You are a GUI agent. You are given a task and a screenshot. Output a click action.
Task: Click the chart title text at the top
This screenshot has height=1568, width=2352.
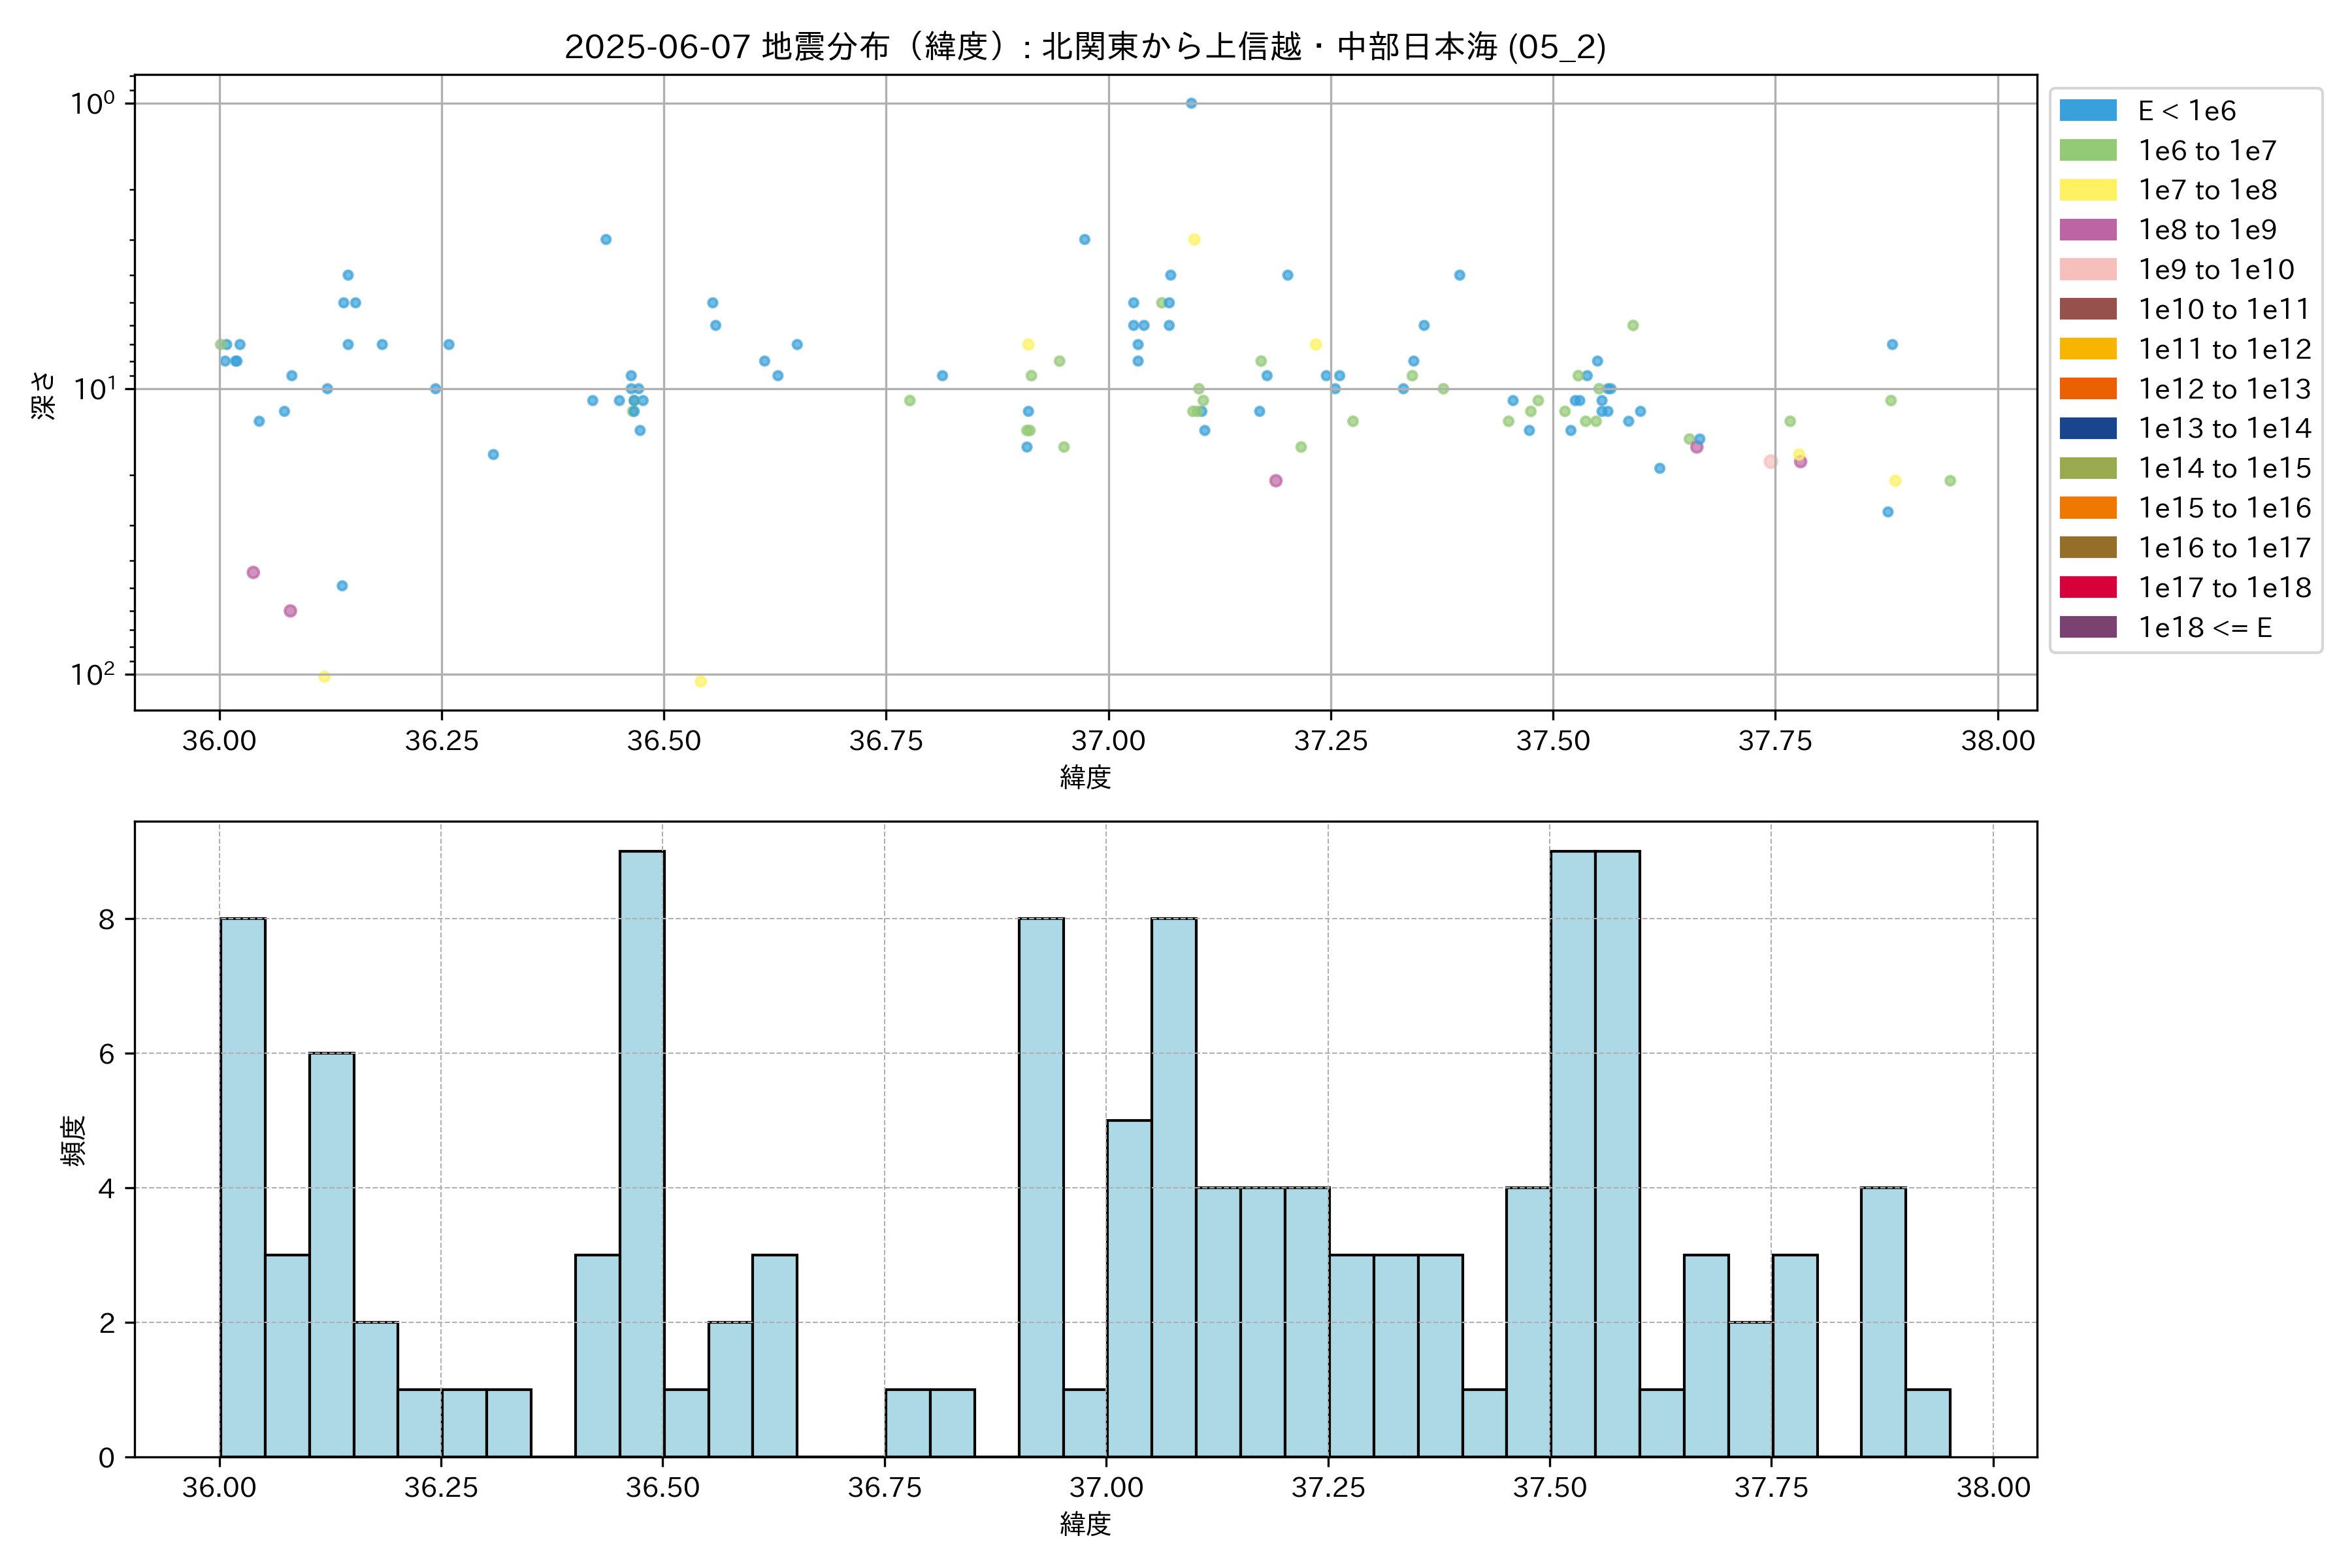tap(1085, 47)
